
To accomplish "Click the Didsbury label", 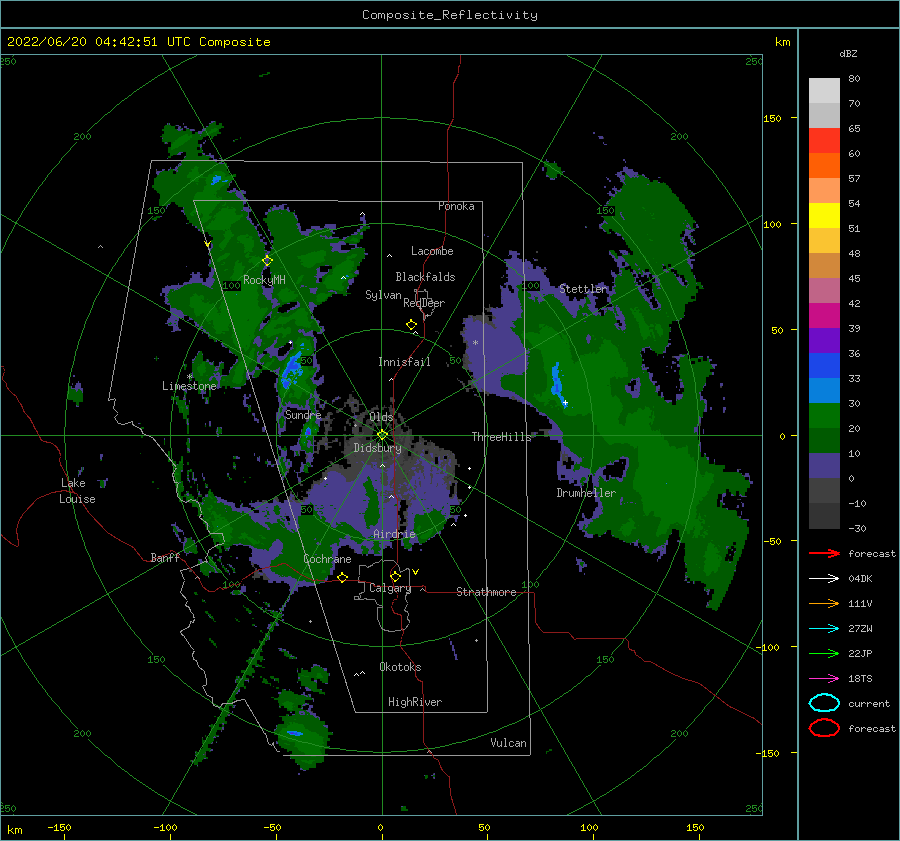I will pyautogui.click(x=377, y=448).
